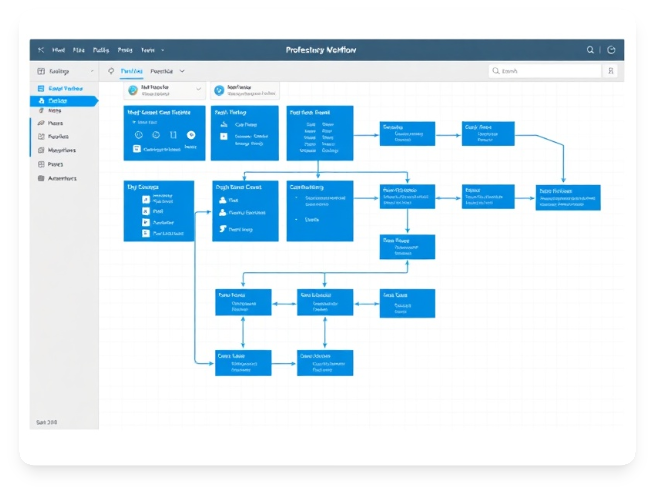
Task: Click the highlighted sidebar item's user icon
Action: click(x=41, y=101)
